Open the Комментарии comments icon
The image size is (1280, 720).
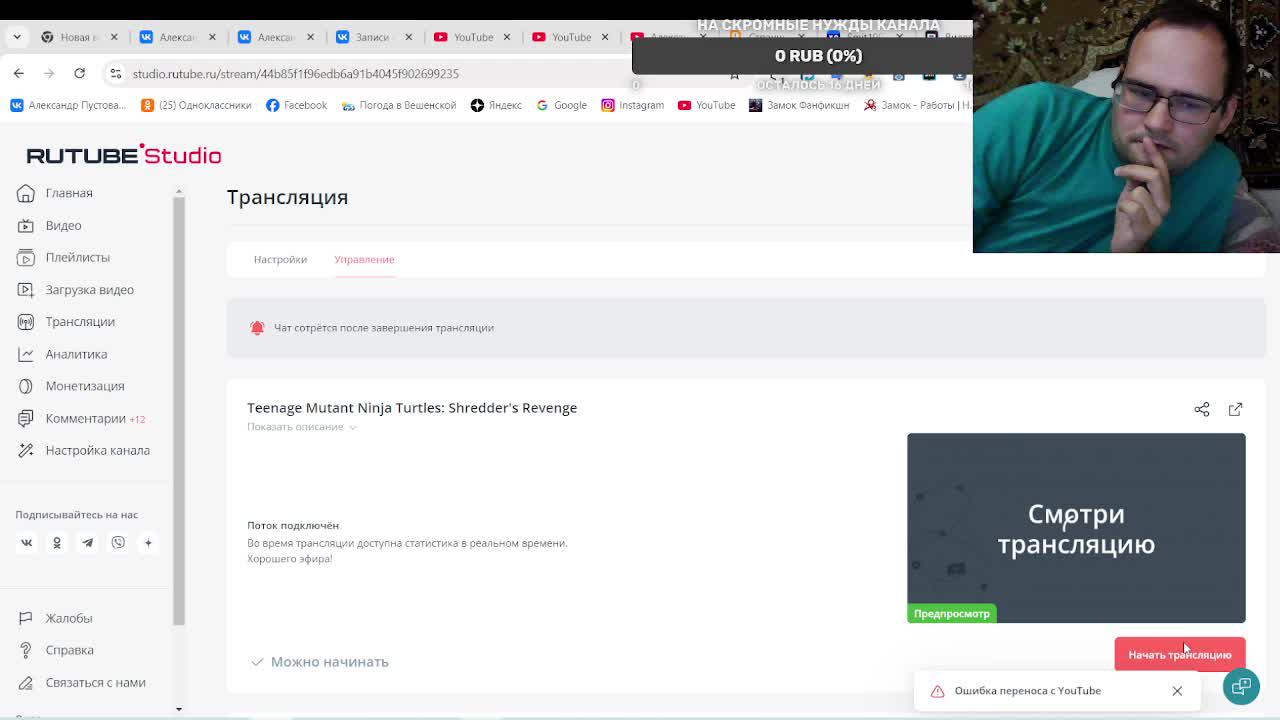pos(26,418)
